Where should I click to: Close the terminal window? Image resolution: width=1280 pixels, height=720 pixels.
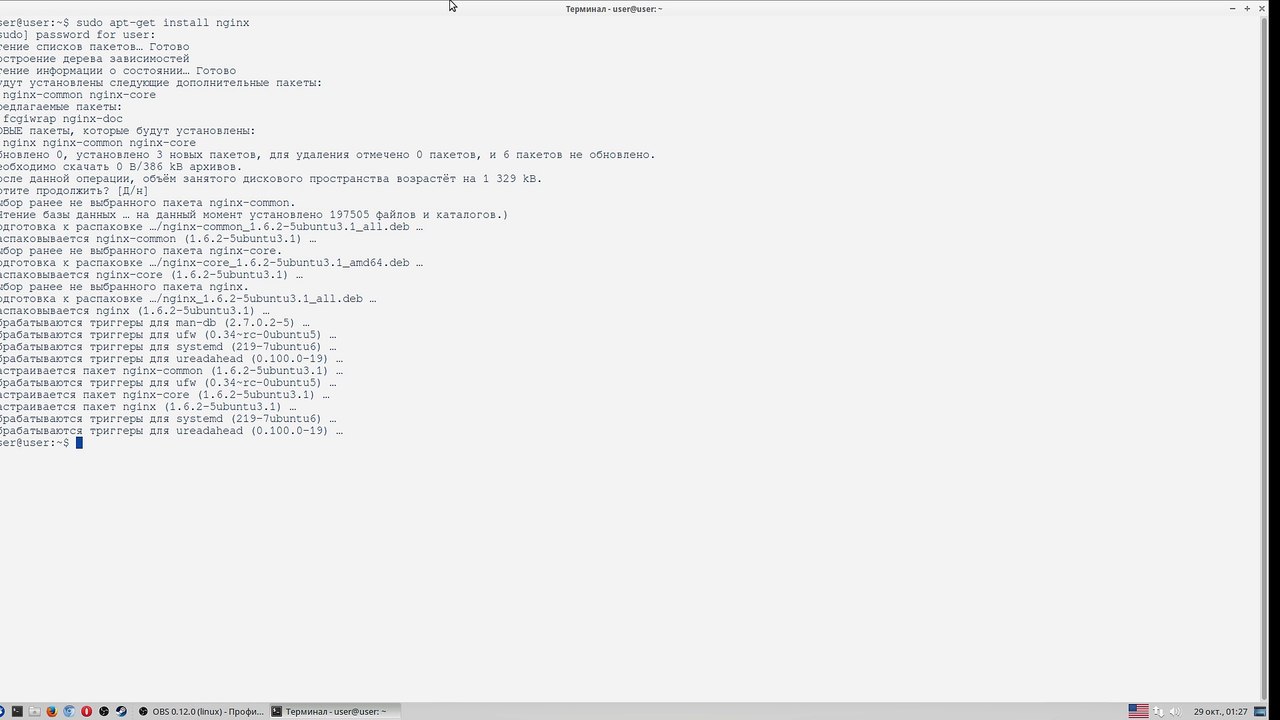[x=1261, y=9]
